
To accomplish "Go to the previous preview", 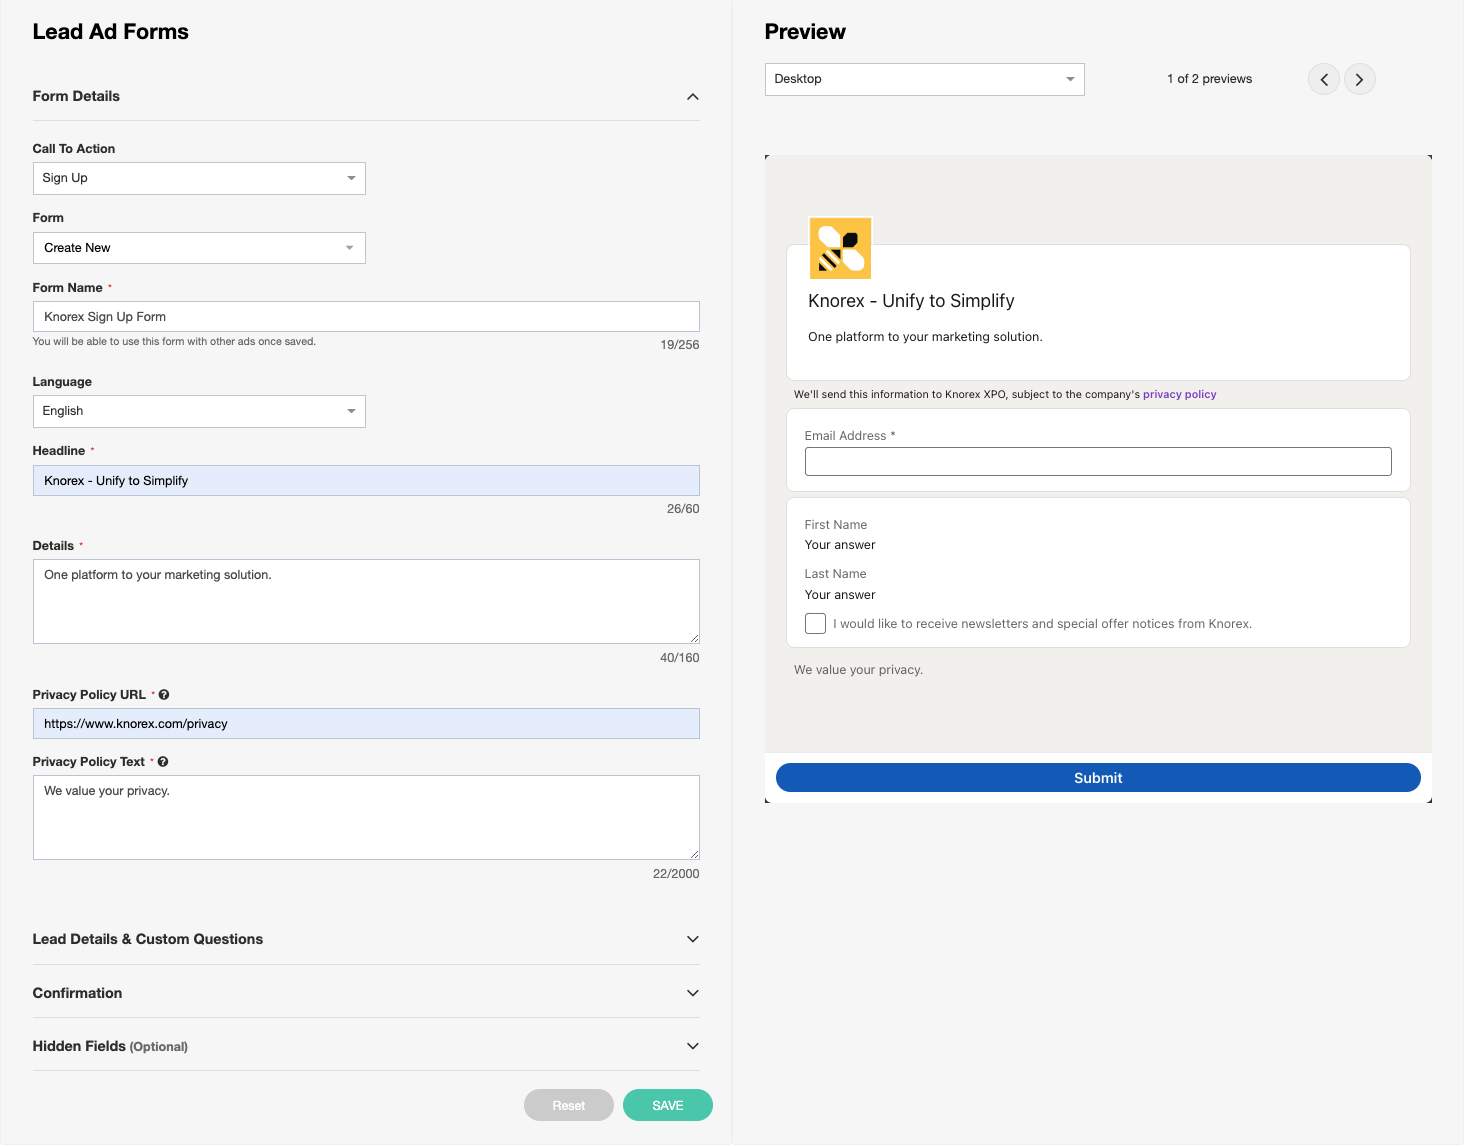I will [1323, 79].
